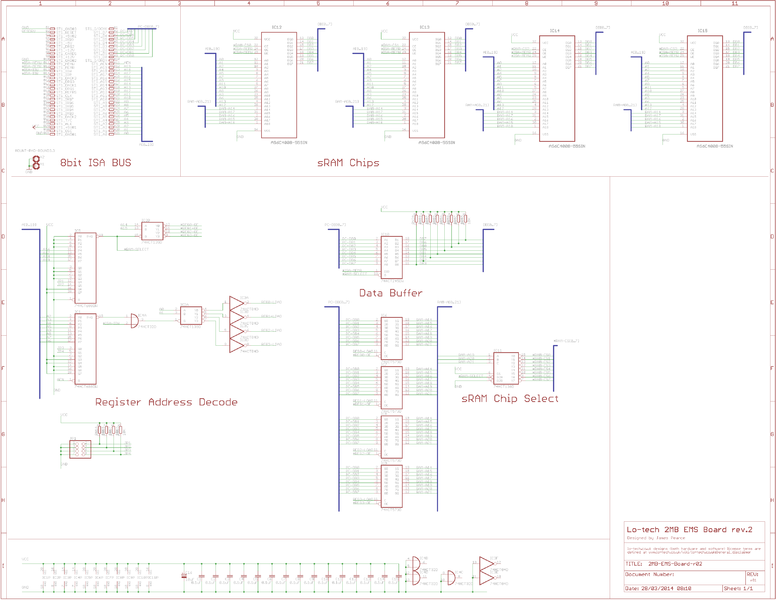Select the spare OR gate pair in bottom strip
Image resolution: width=776 pixels, height=600 pixels.
(x=416, y=570)
